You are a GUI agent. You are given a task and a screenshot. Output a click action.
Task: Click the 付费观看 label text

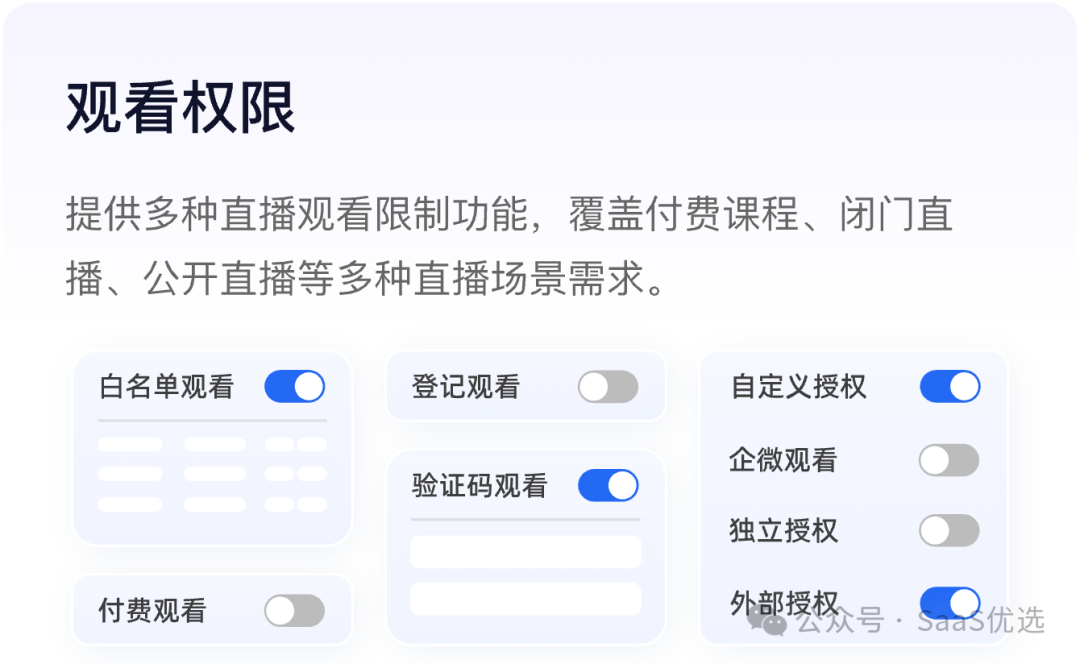click(x=152, y=610)
